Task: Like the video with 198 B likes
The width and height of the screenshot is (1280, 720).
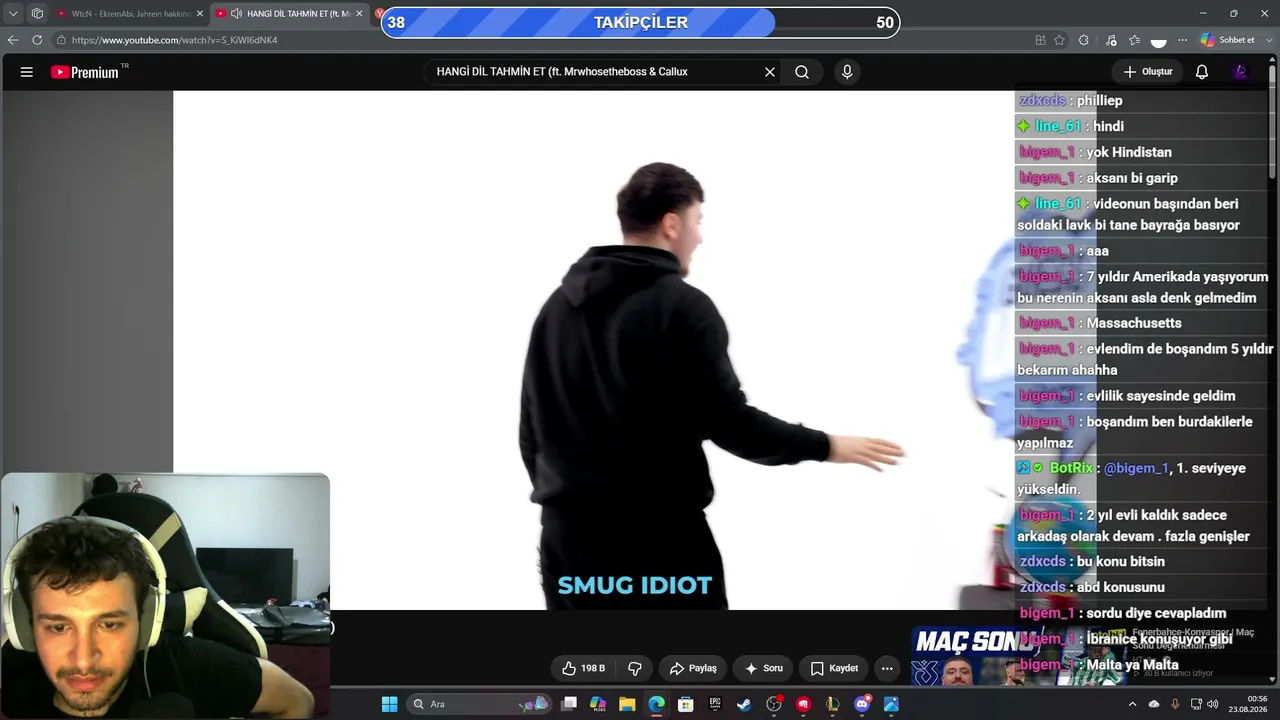Action: pos(583,668)
